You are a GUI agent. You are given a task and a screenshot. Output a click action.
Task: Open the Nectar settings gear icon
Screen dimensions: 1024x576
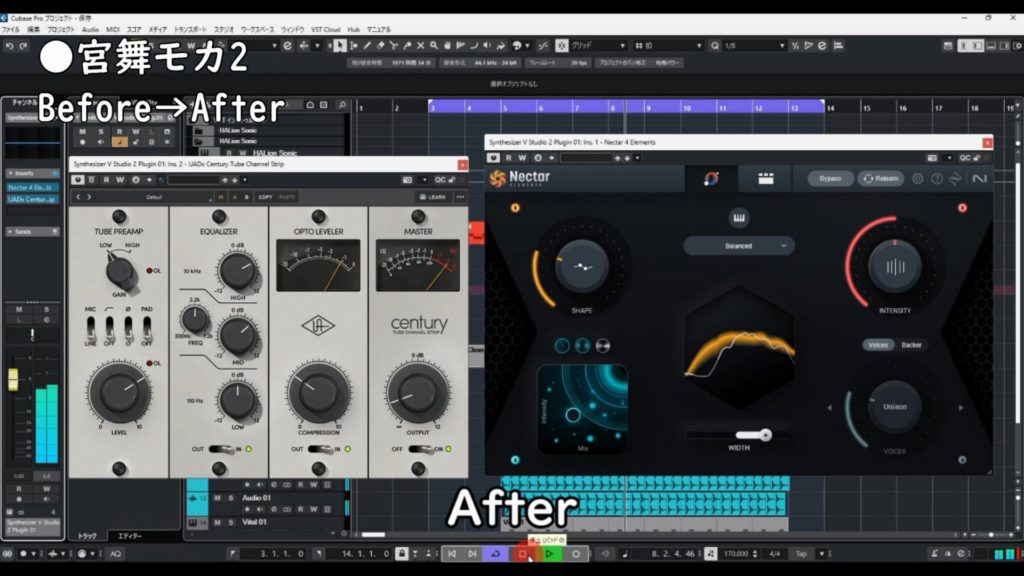tap(917, 179)
